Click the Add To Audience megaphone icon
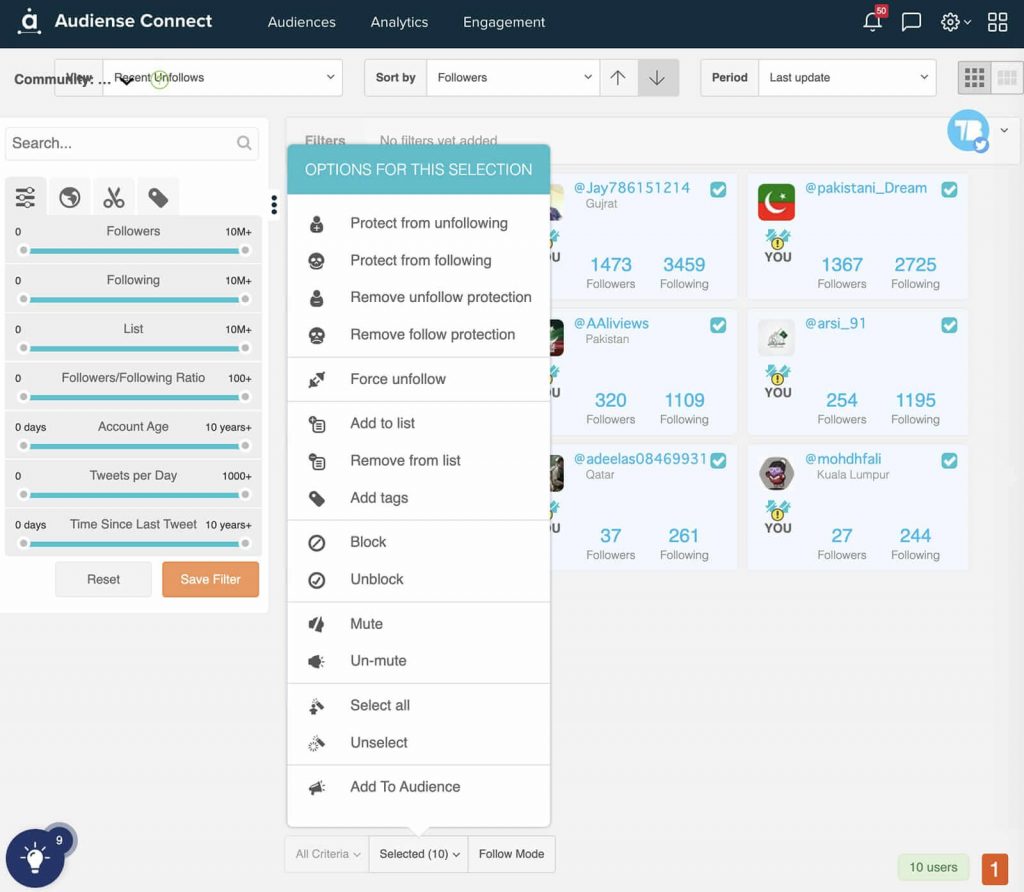The image size is (1024, 892). click(317, 788)
